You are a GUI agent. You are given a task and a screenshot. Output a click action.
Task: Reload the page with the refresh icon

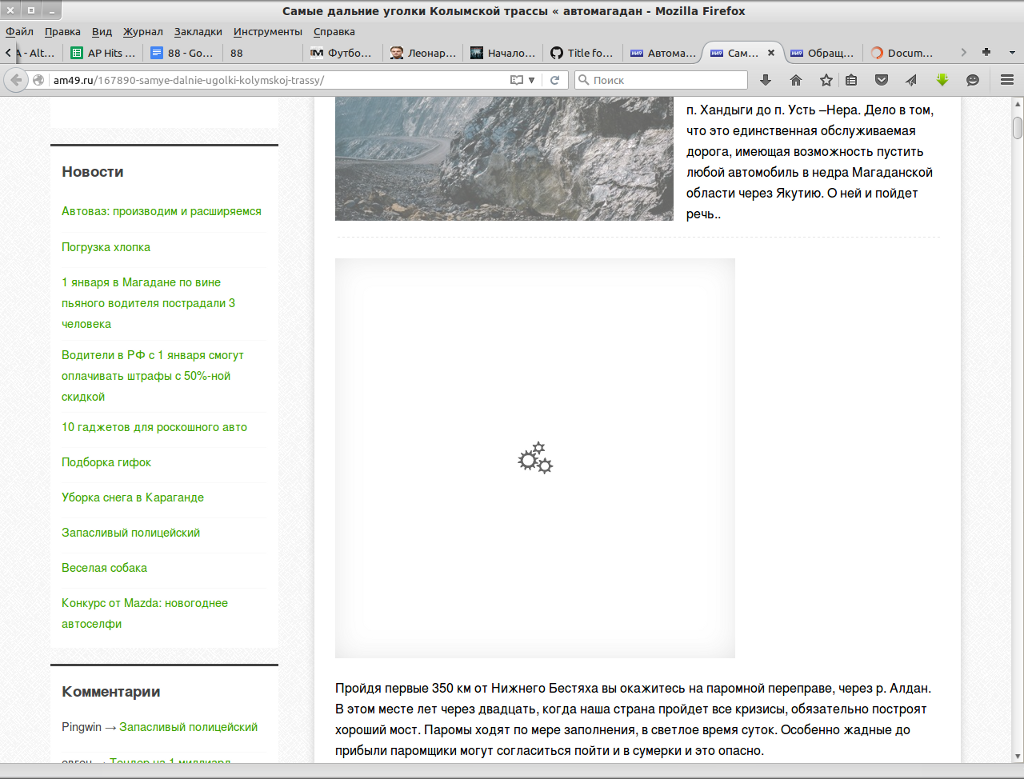[554, 80]
